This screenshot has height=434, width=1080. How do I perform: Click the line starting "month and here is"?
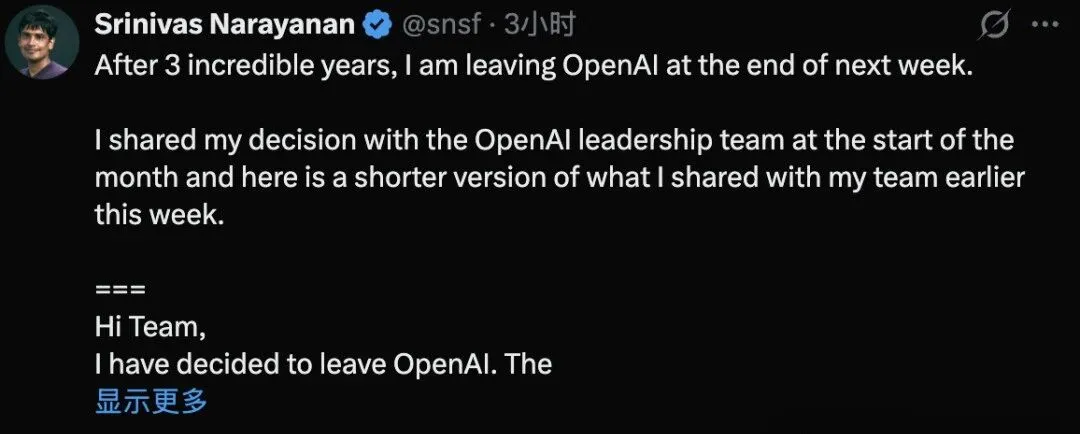click(x=560, y=177)
